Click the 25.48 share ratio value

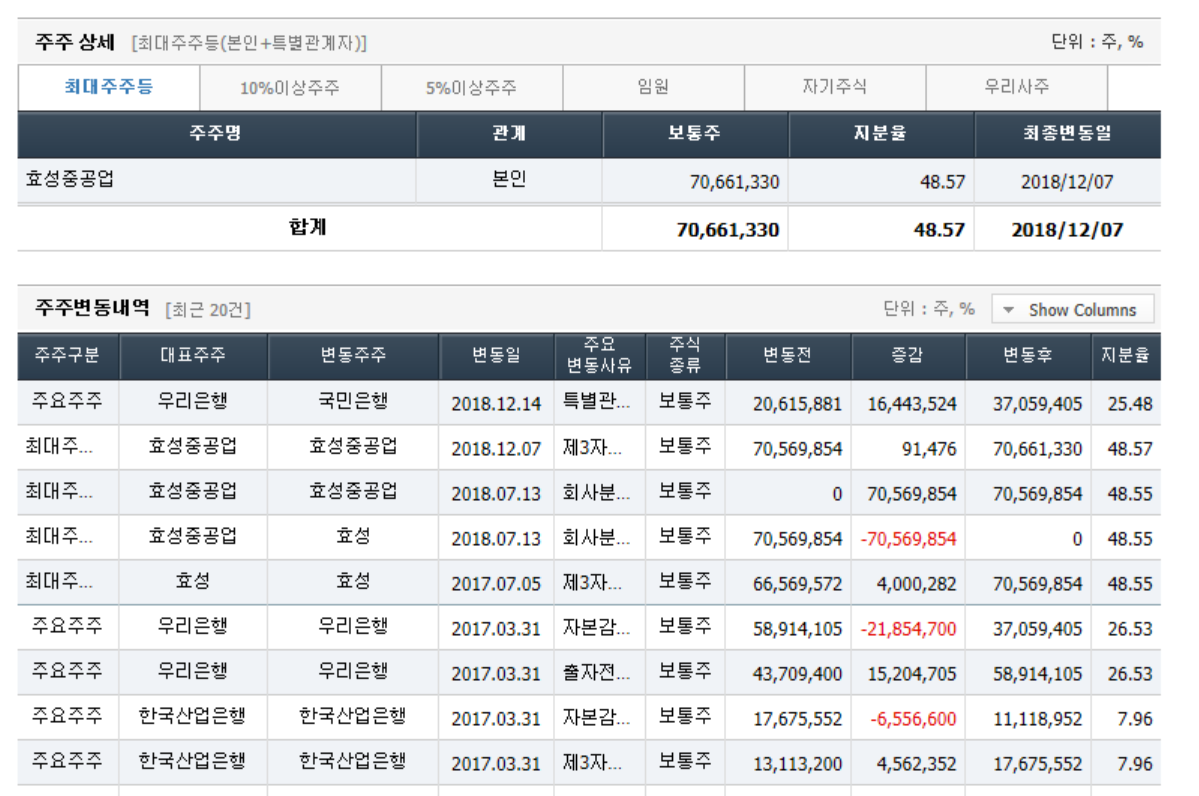[1130, 404]
